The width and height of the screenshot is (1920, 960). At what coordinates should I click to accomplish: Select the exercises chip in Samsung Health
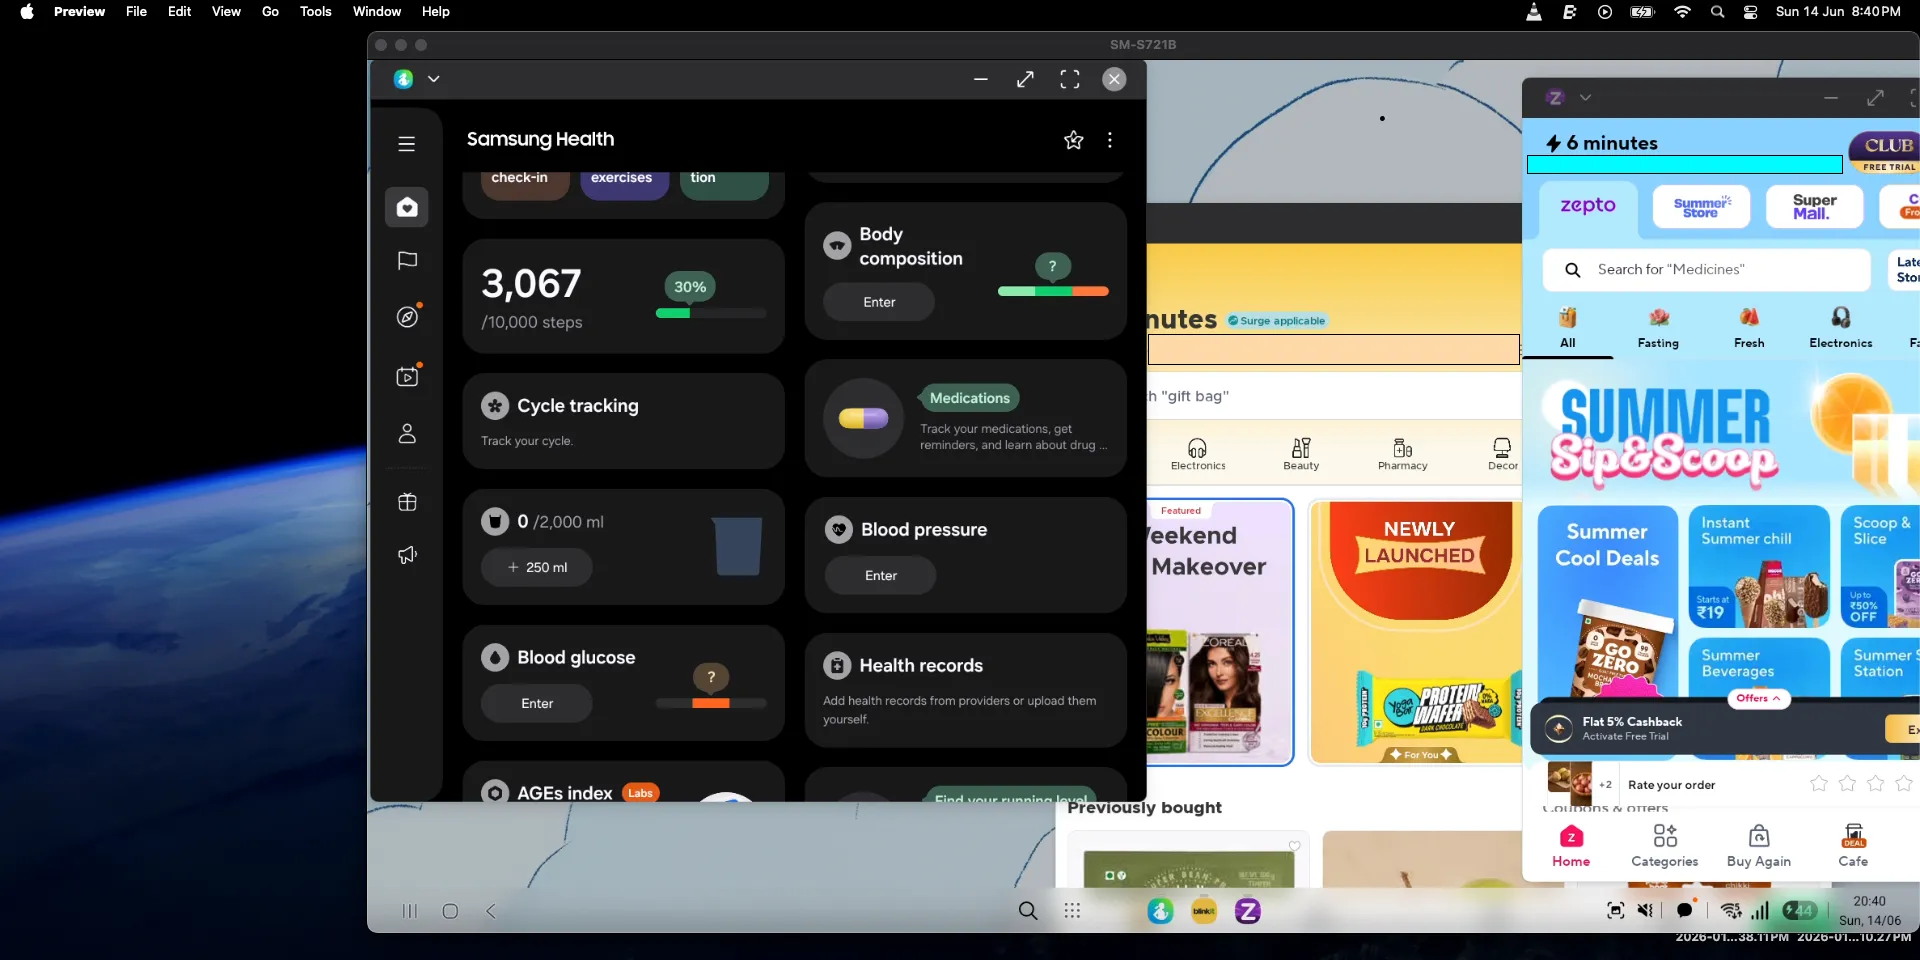click(624, 183)
